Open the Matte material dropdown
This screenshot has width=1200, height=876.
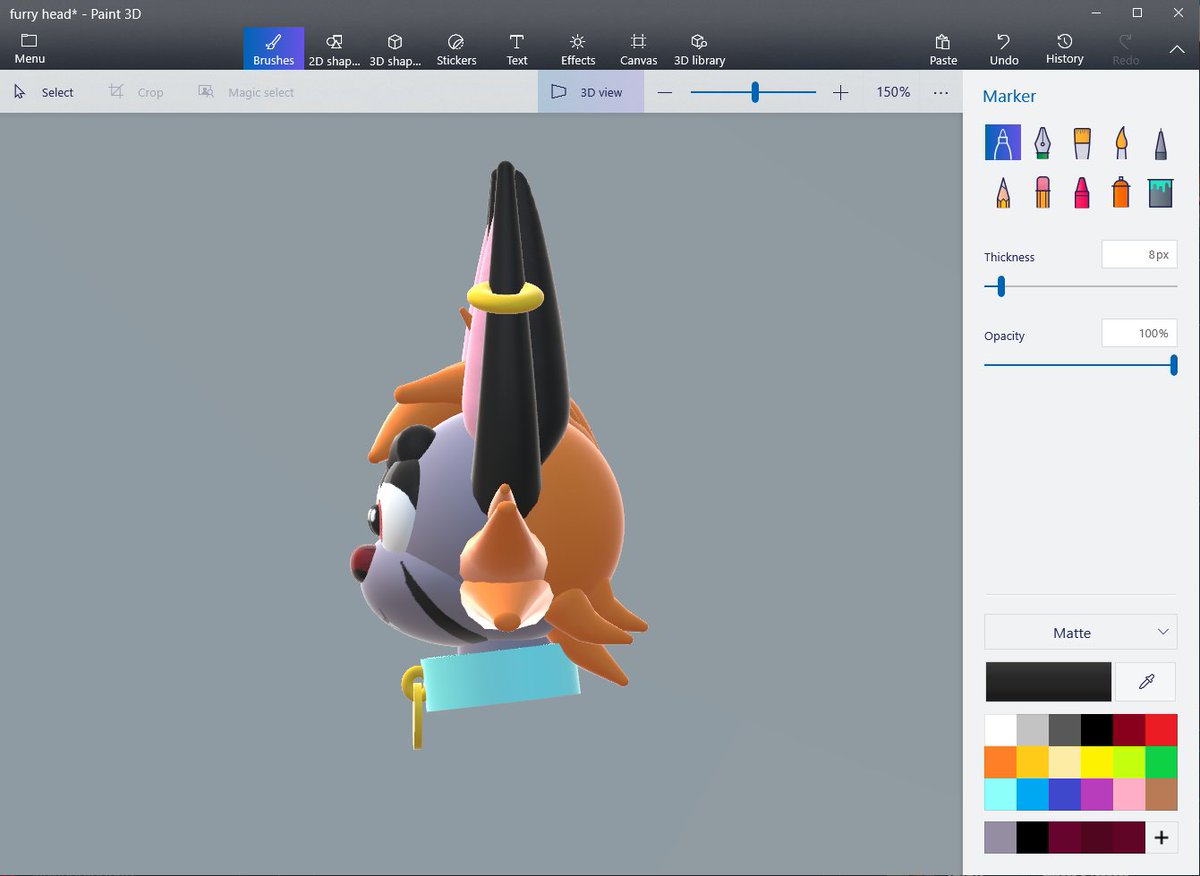click(x=1081, y=632)
